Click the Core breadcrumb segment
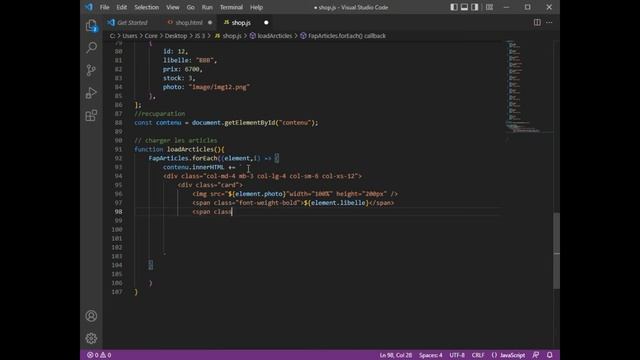 point(151,36)
